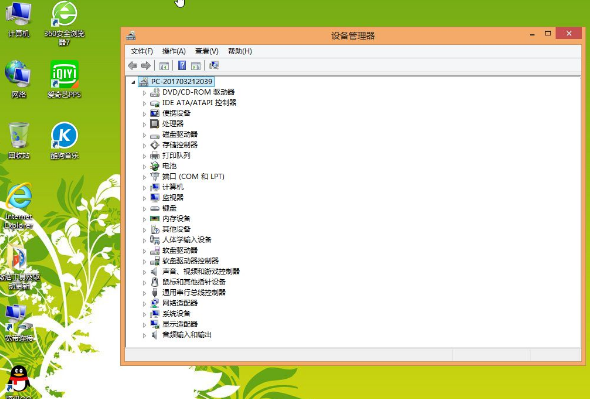Expand the 端口 (COM 和 LPT) node
The width and height of the screenshot is (590, 399).
click(x=144, y=177)
